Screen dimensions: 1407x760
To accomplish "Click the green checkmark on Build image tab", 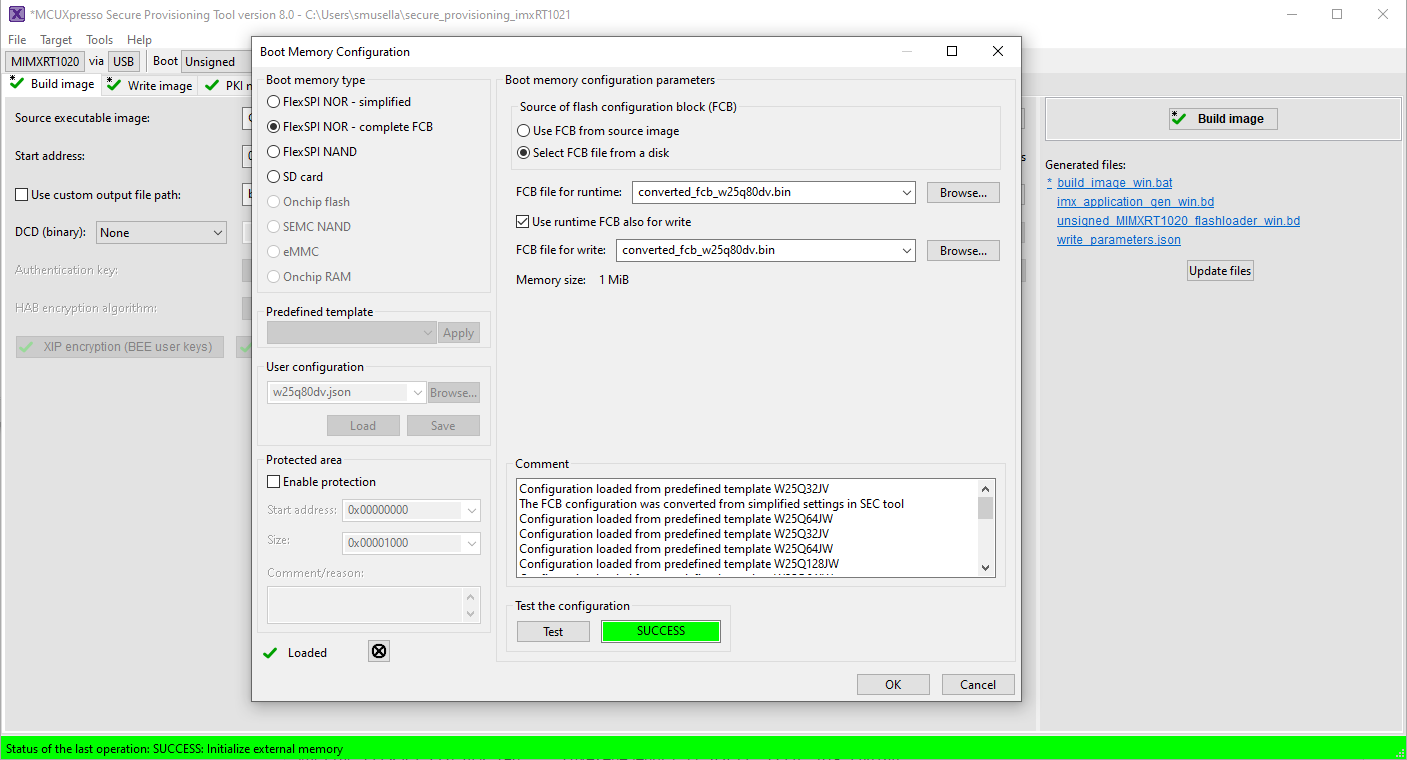I will tap(16, 84).
